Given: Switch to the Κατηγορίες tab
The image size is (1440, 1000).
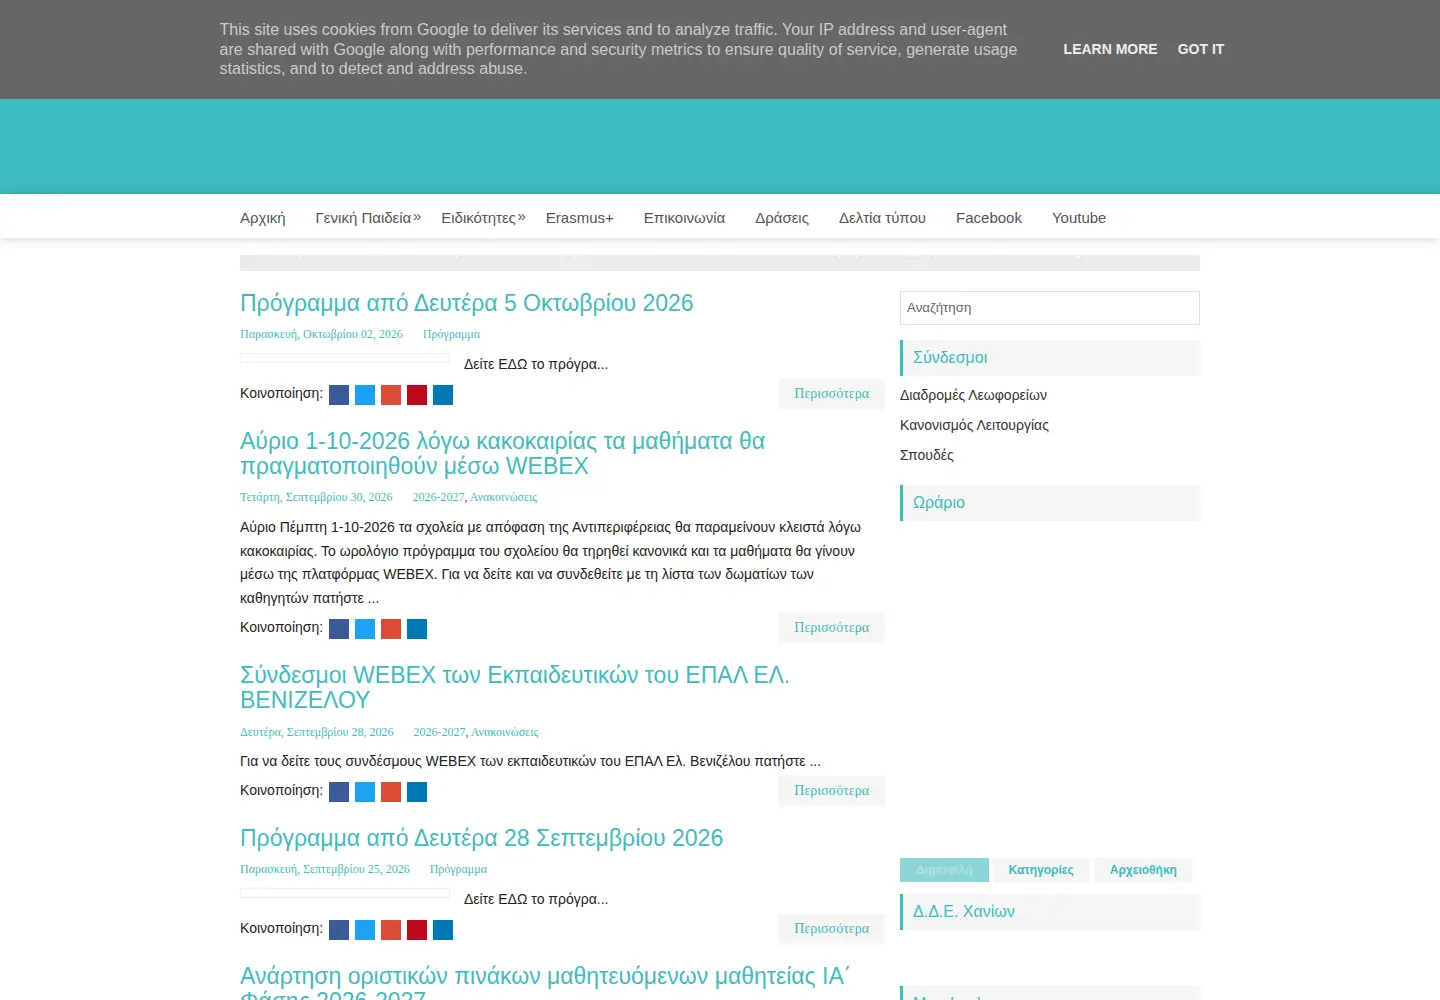Looking at the screenshot, I should coord(1041,870).
